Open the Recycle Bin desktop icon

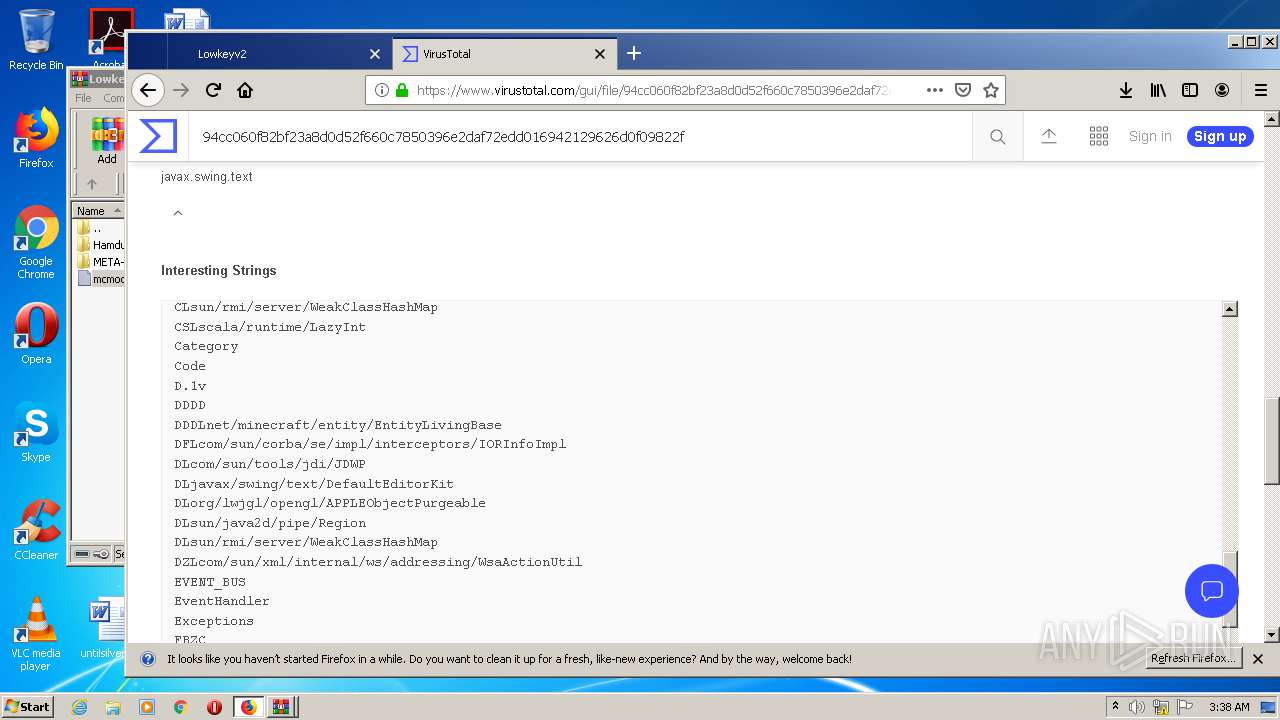36,40
